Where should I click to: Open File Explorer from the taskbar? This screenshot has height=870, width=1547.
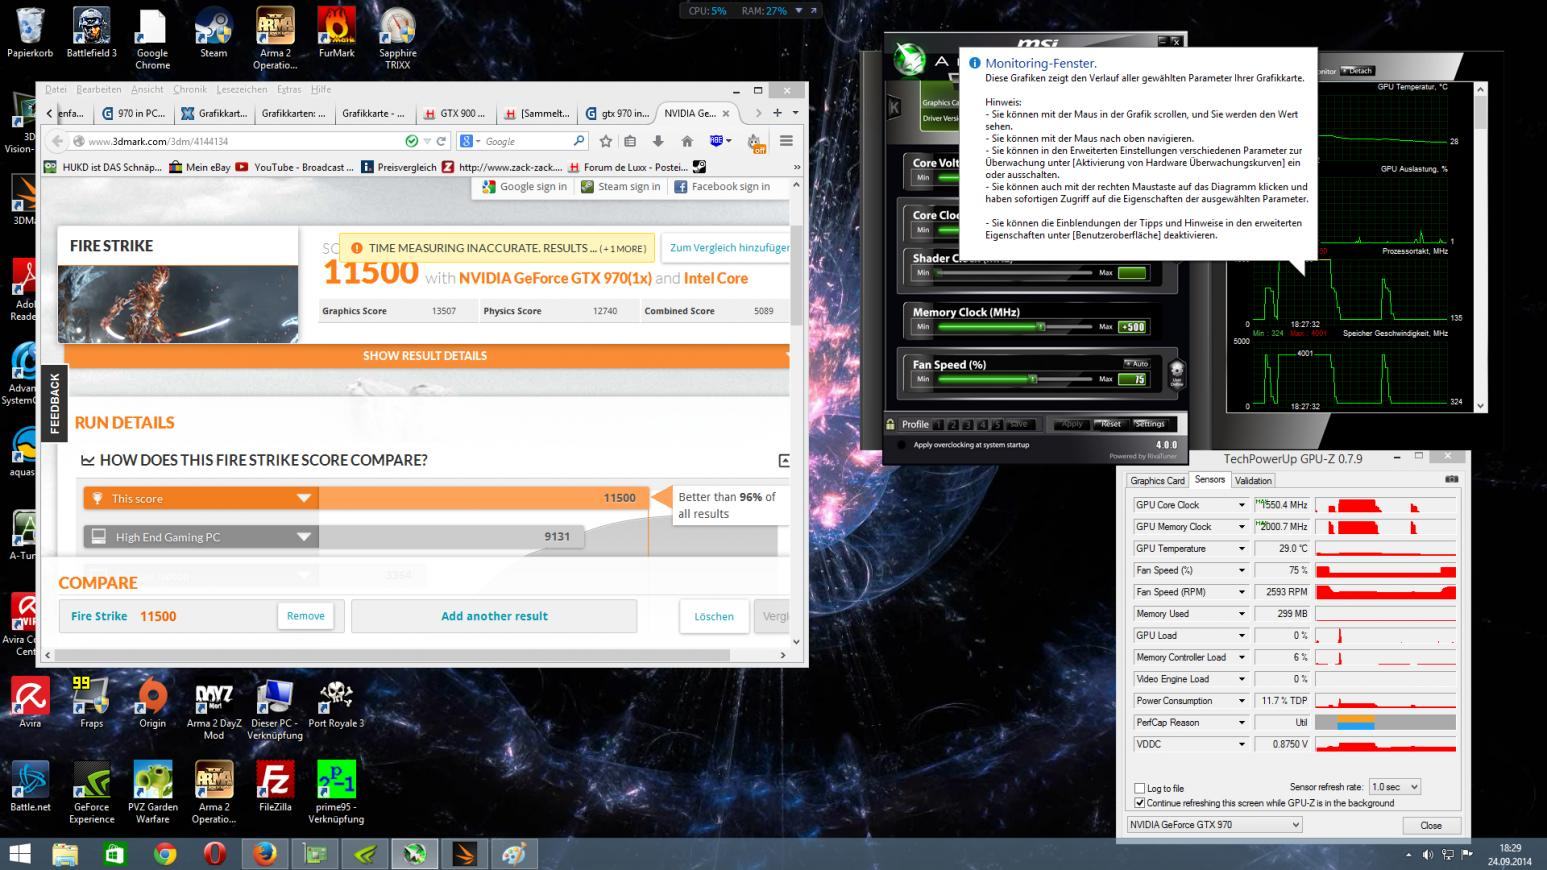tap(65, 854)
